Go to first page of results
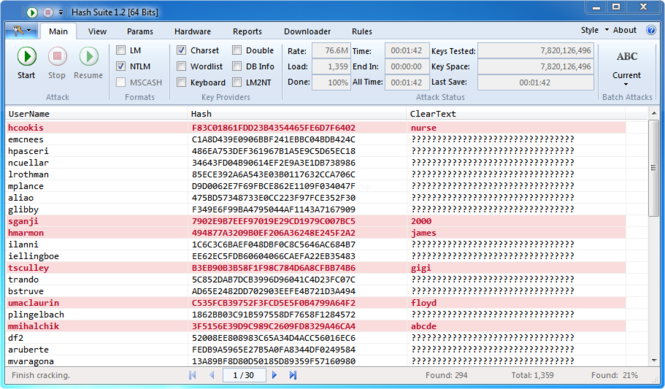 193,375
